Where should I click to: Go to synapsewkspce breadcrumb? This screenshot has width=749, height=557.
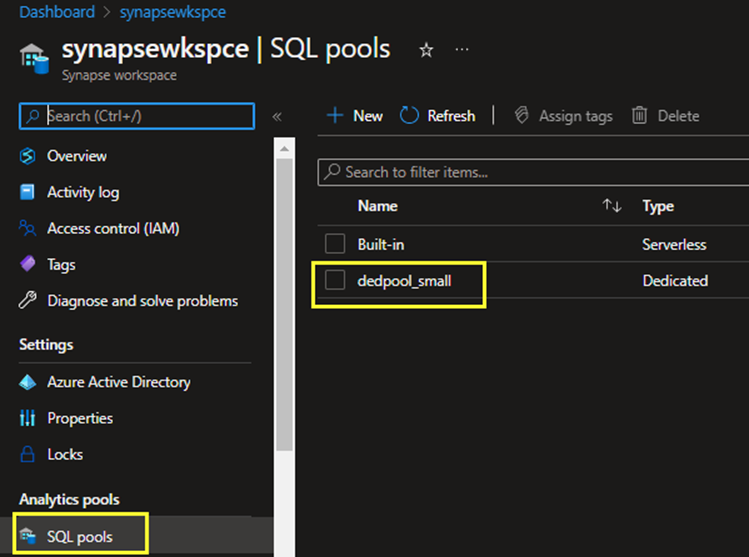[x=173, y=12]
